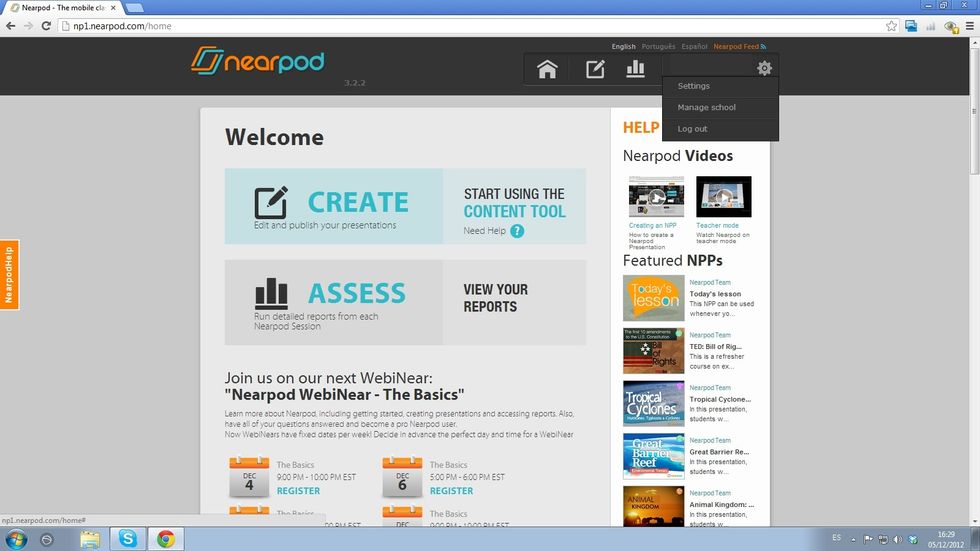Open Animal Kingdom presentation thumbnail
Viewport: 980px width, 551px height.
(x=654, y=507)
